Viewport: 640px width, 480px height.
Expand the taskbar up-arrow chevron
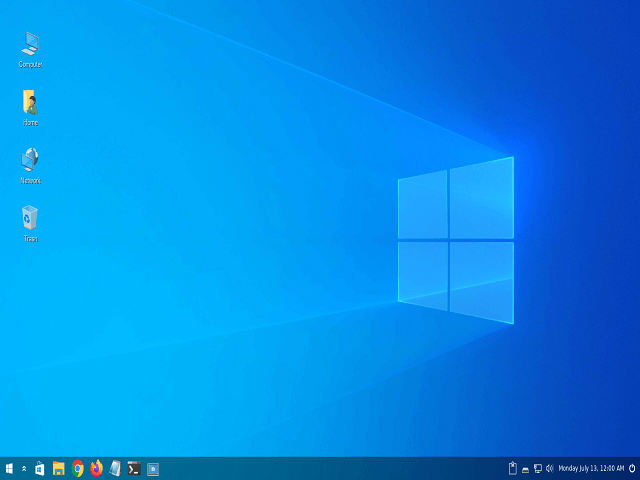pos(24,468)
